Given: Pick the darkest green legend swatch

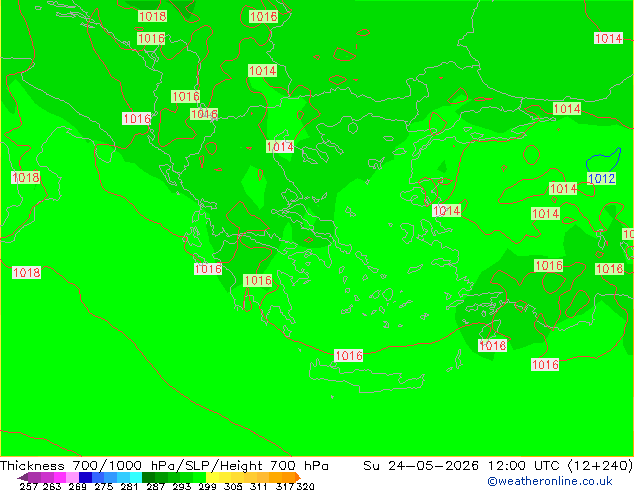Looking at the screenshot, I should tap(148, 477).
